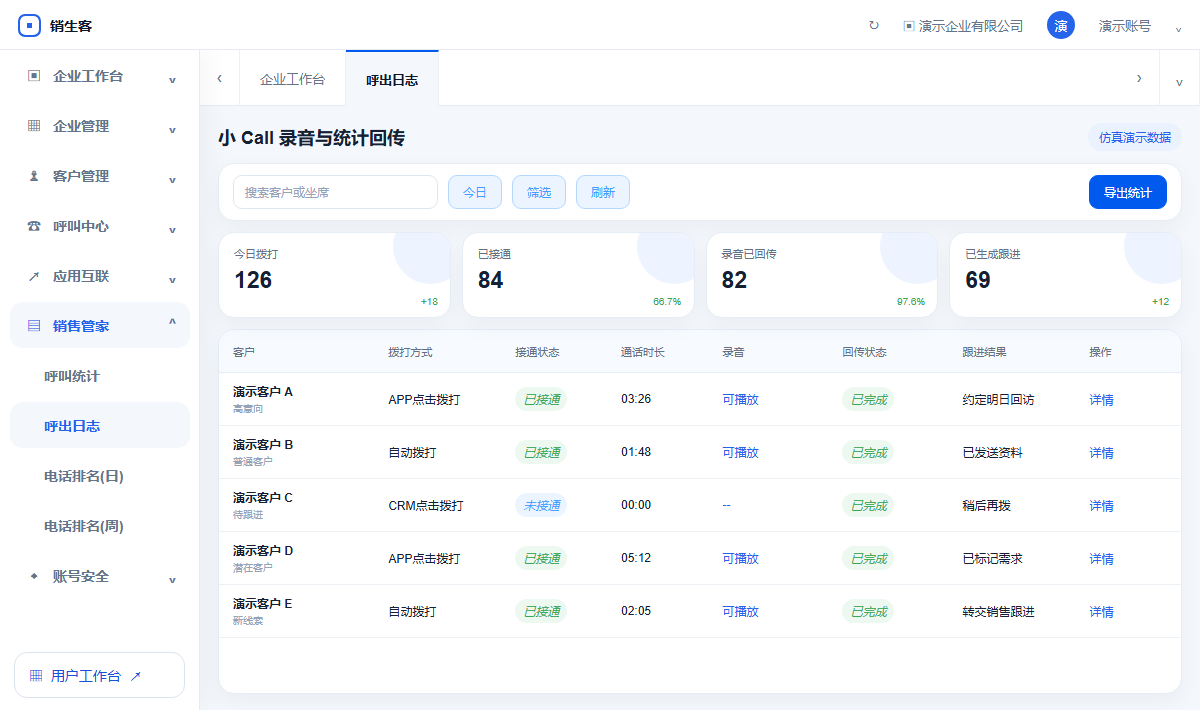The height and width of the screenshot is (710, 1200).
Task: Click the 应用互联 arrow icon
Action: pos(34,276)
